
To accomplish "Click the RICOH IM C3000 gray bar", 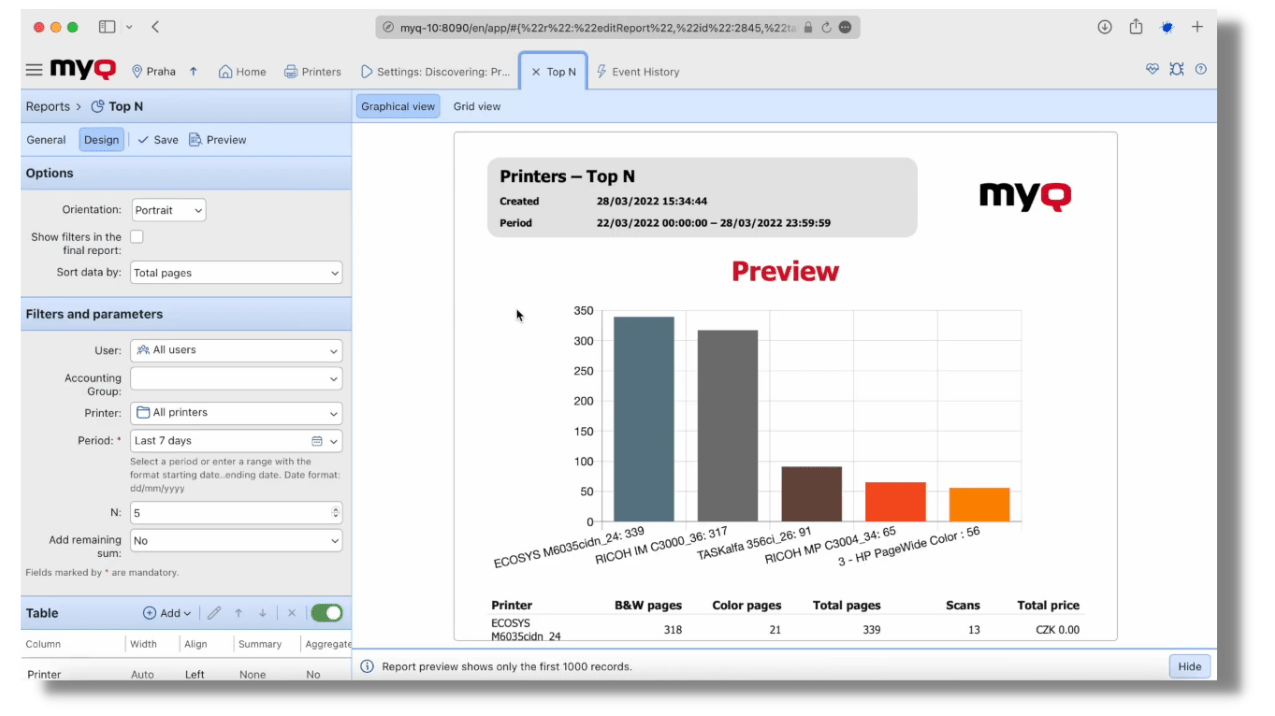I will [x=728, y=426].
